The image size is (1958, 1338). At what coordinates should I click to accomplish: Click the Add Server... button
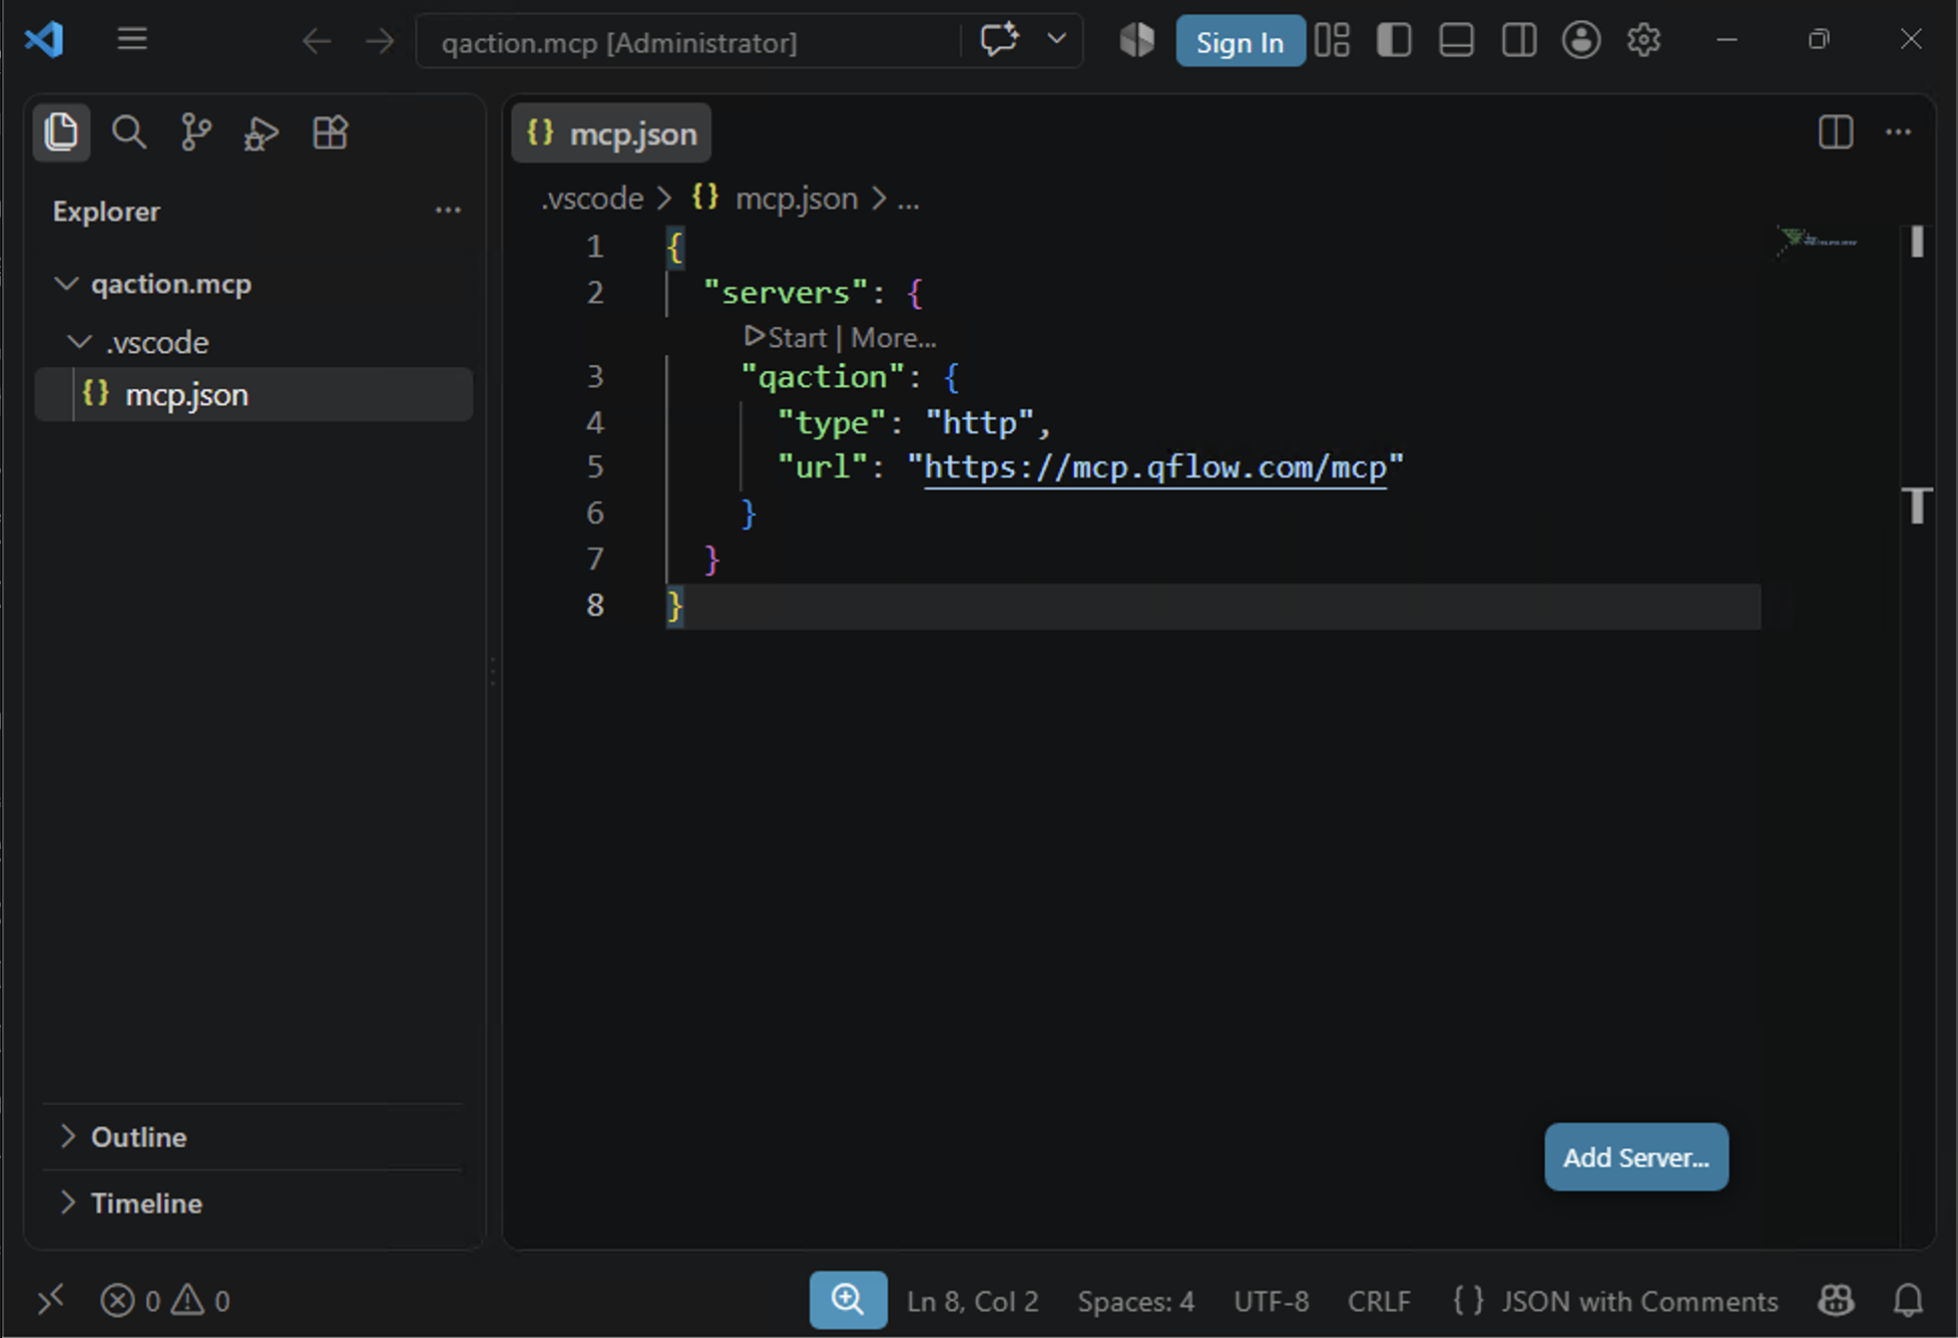(1636, 1157)
